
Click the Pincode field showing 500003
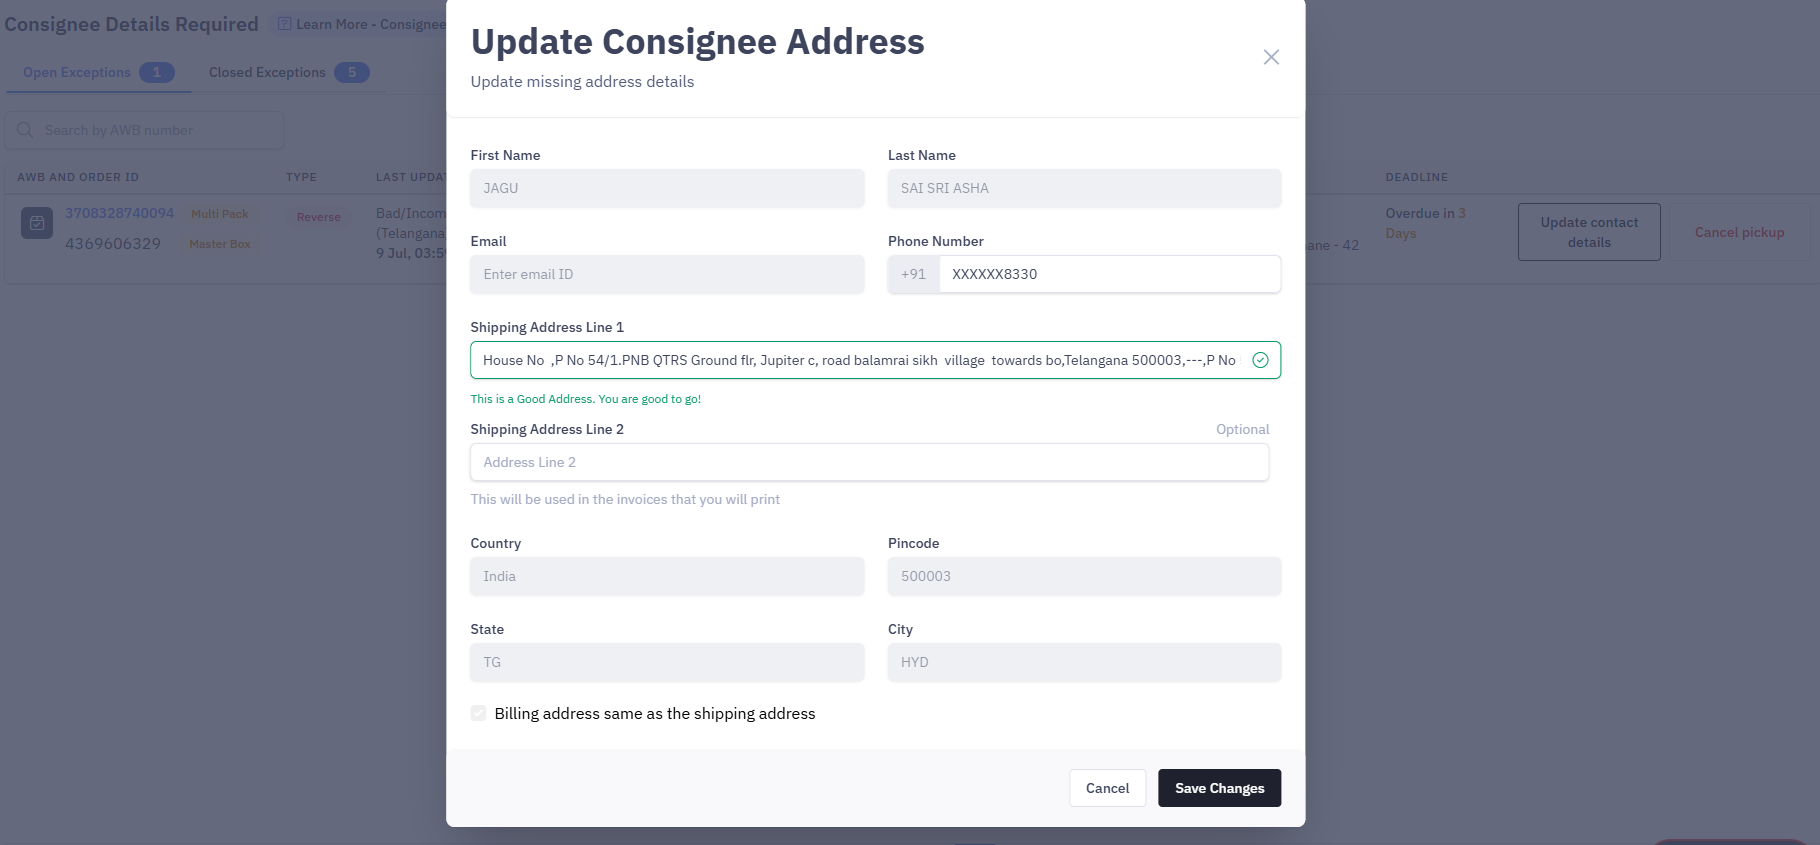1084,576
